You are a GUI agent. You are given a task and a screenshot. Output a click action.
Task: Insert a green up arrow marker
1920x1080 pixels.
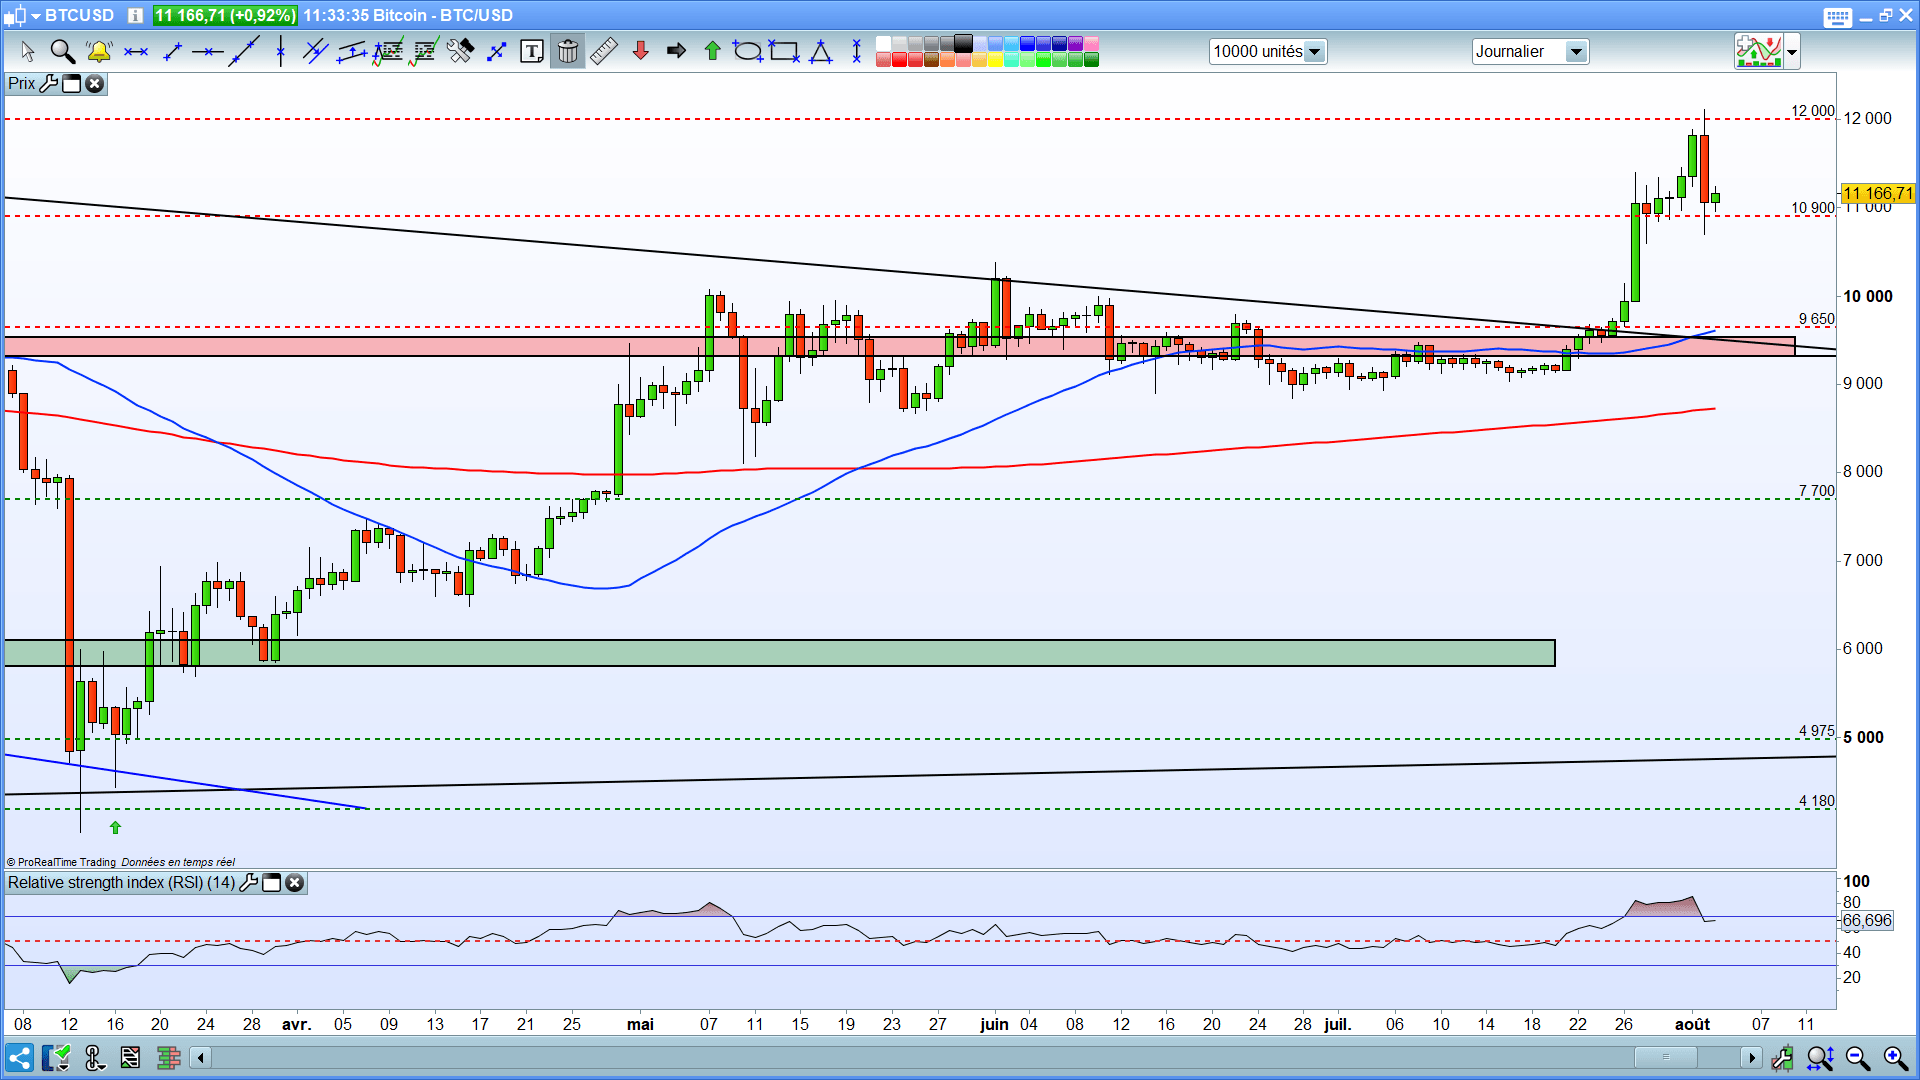click(712, 51)
